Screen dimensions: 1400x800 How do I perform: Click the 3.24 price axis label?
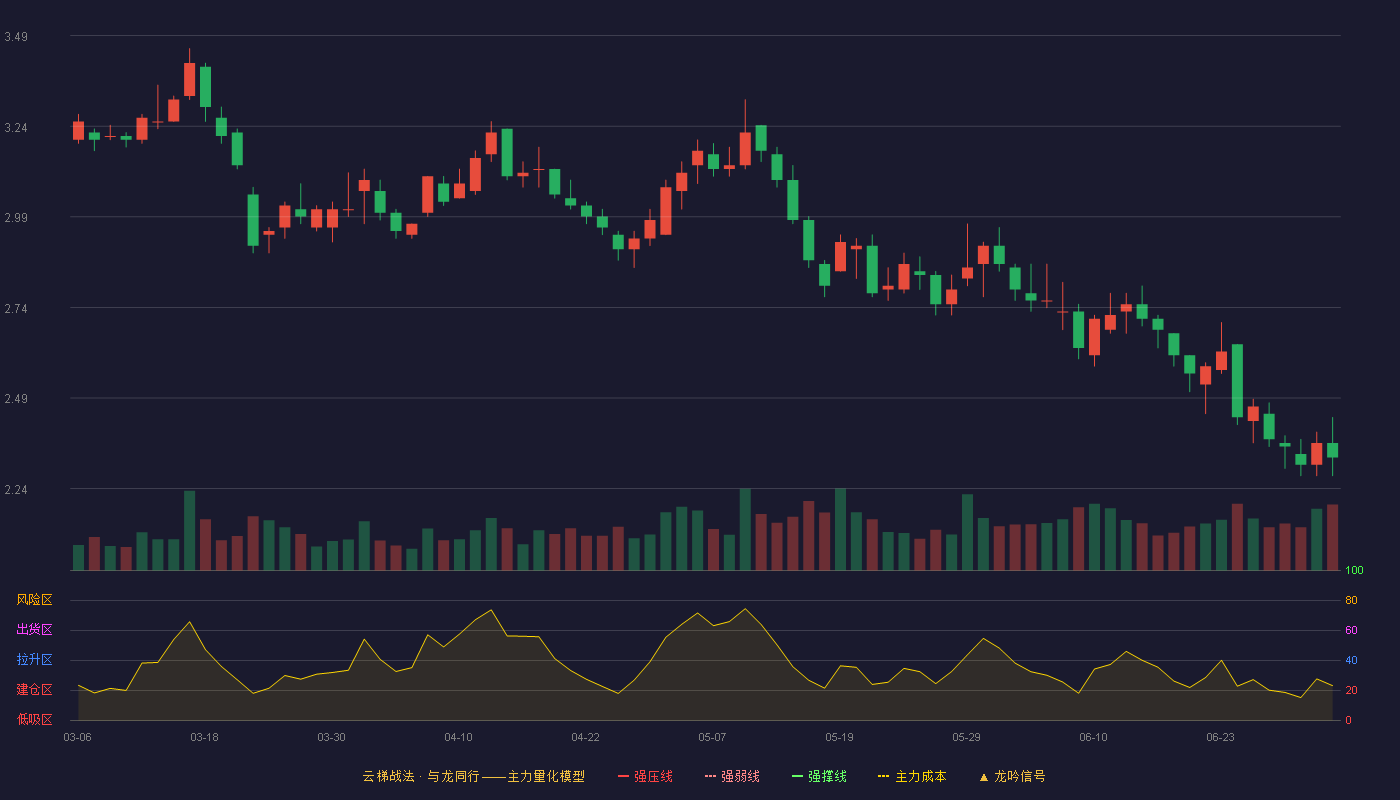pyautogui.click(x=16, y=128)
